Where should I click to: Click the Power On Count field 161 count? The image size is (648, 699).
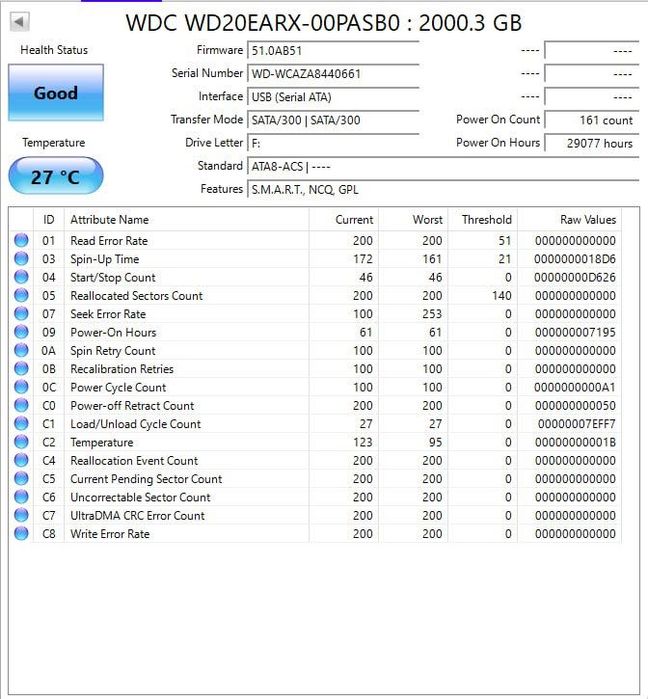(x=592, y=120)
